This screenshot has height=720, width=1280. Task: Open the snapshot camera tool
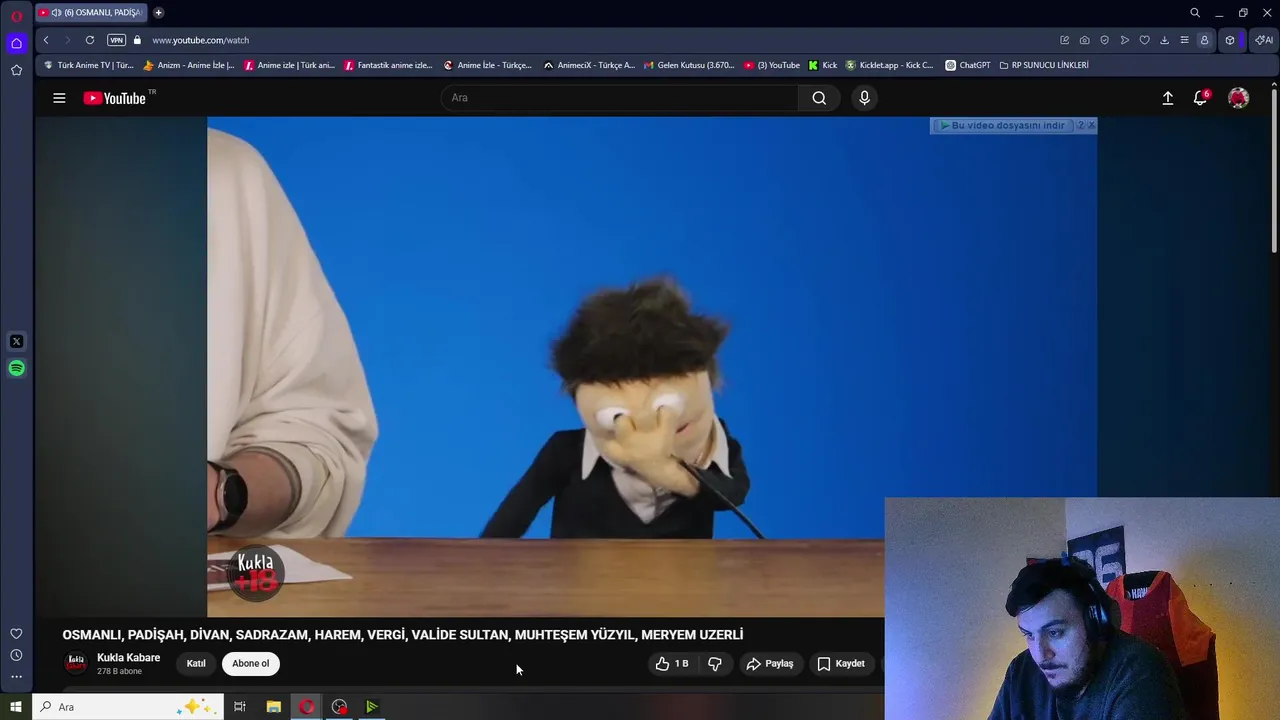click(1084, 40)
